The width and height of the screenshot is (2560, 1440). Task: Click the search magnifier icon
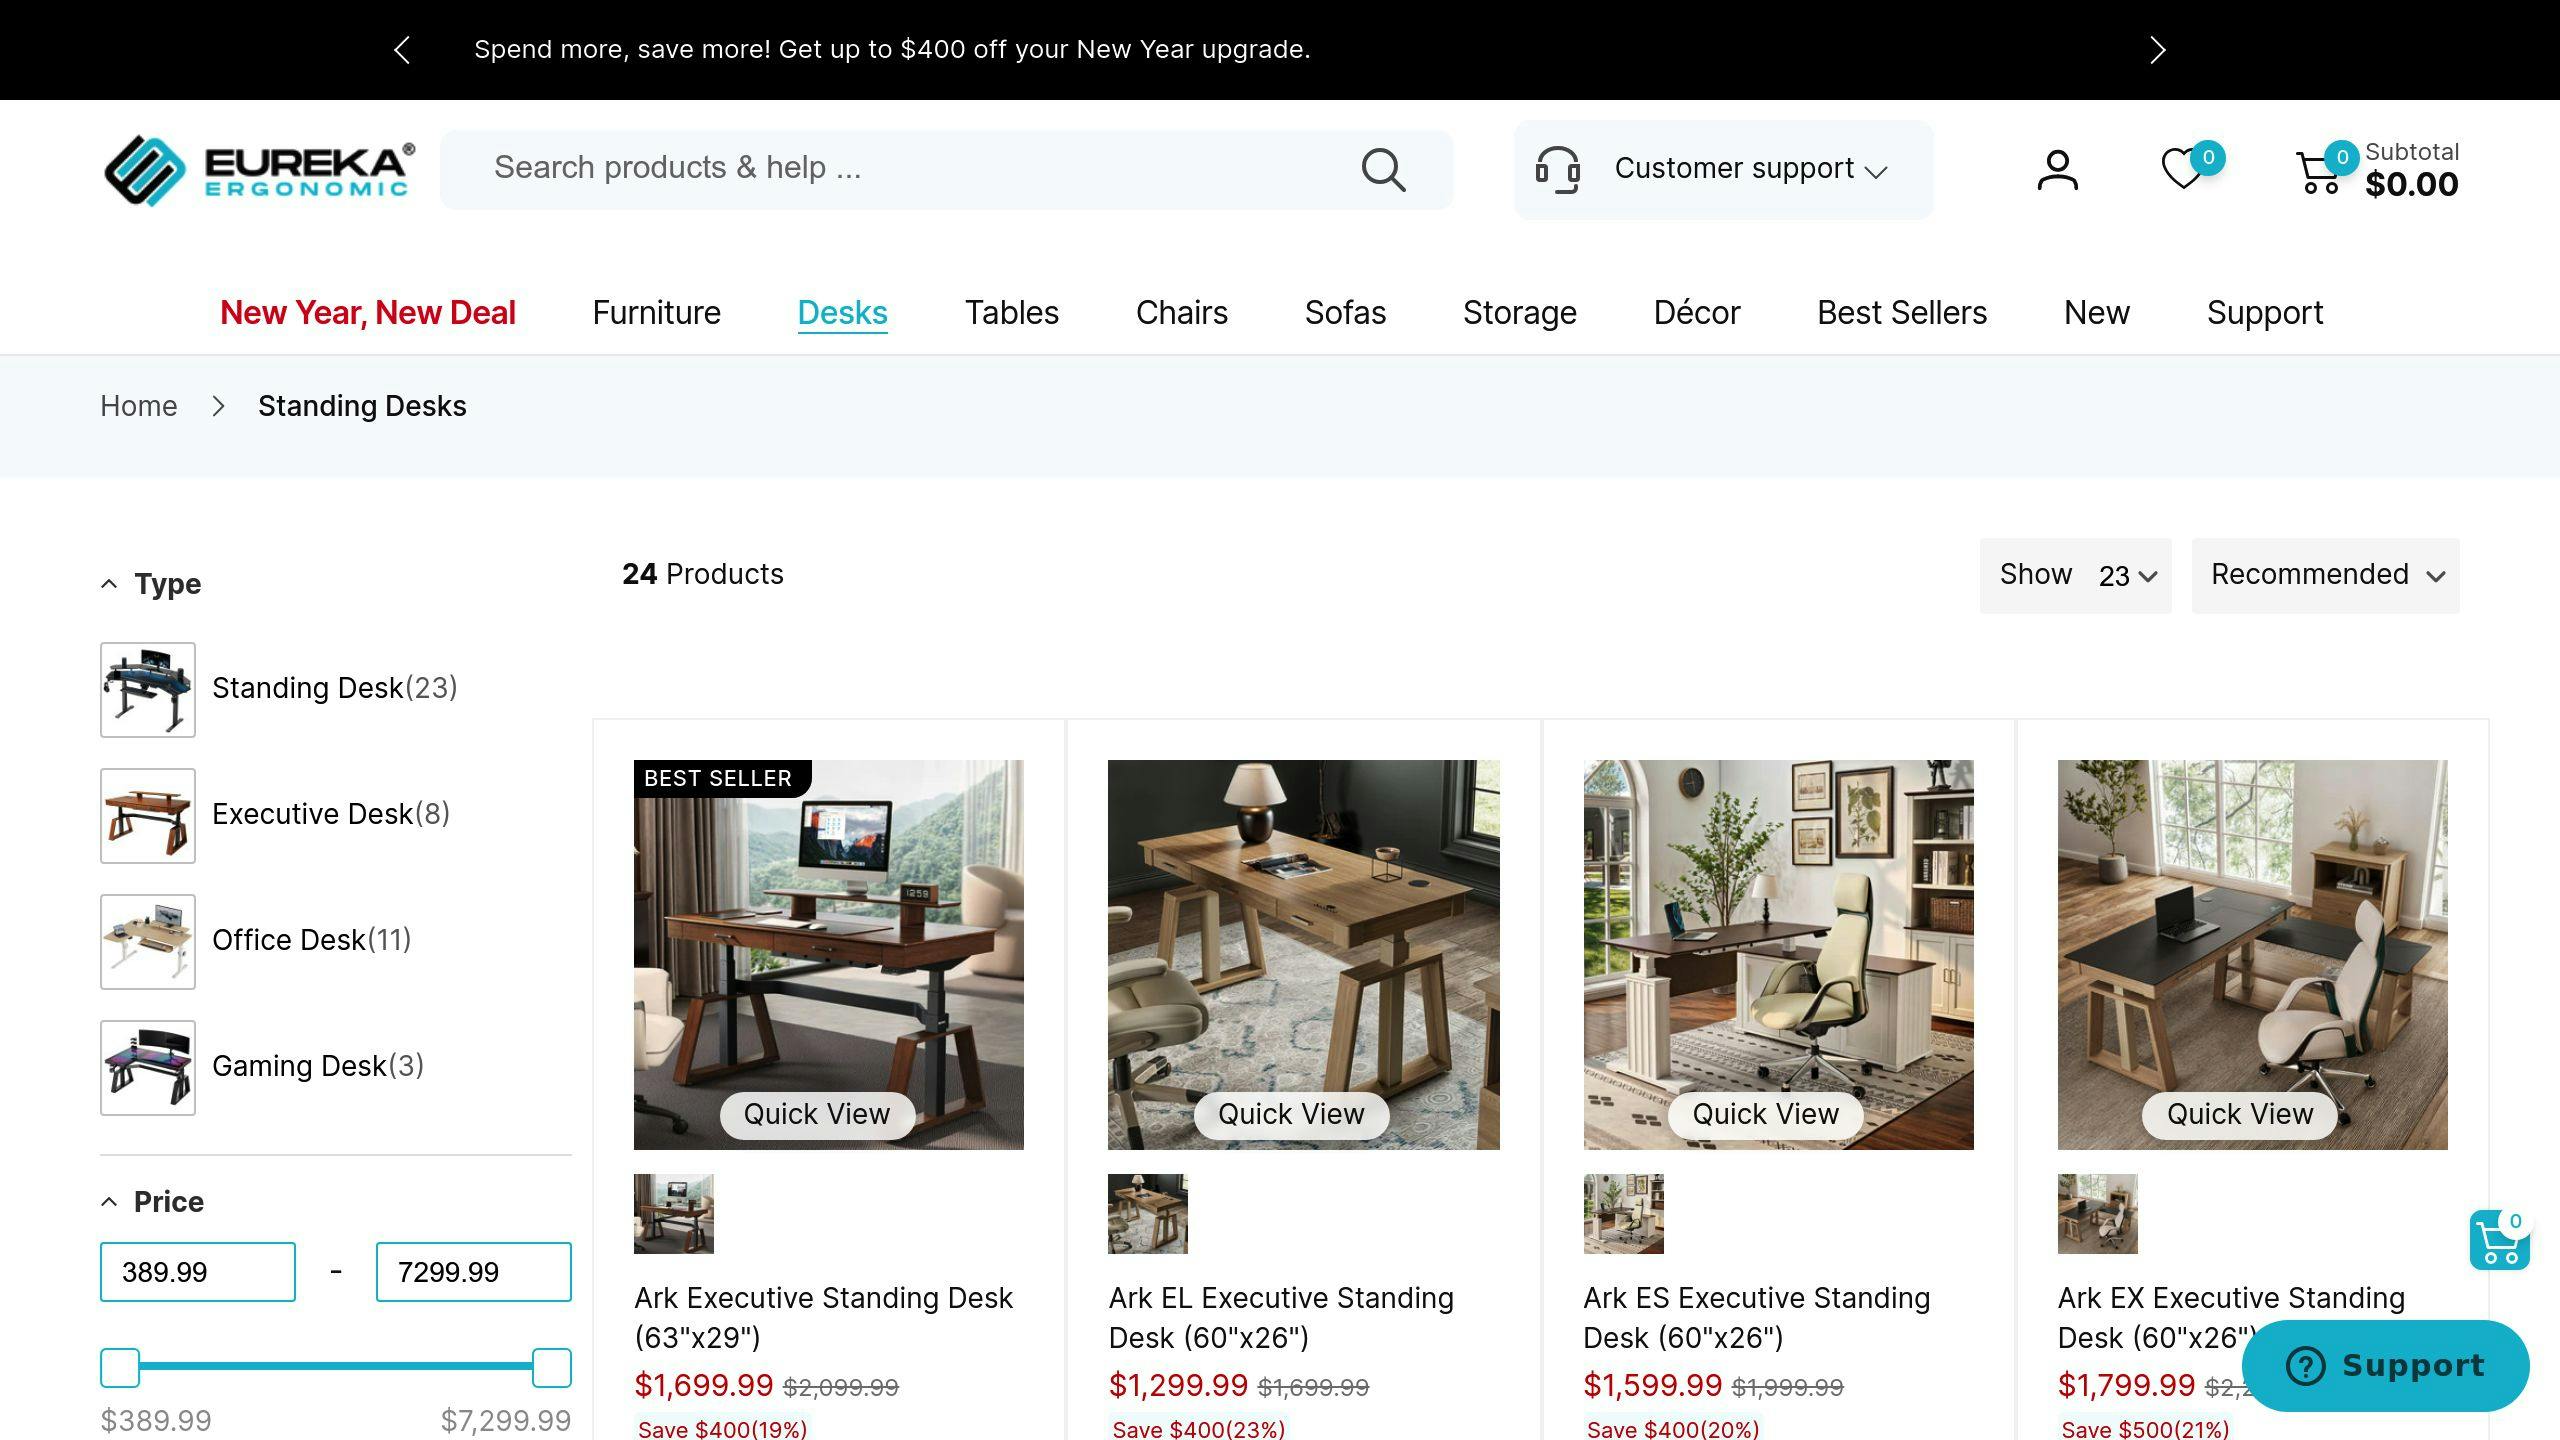click(1384, 169)
